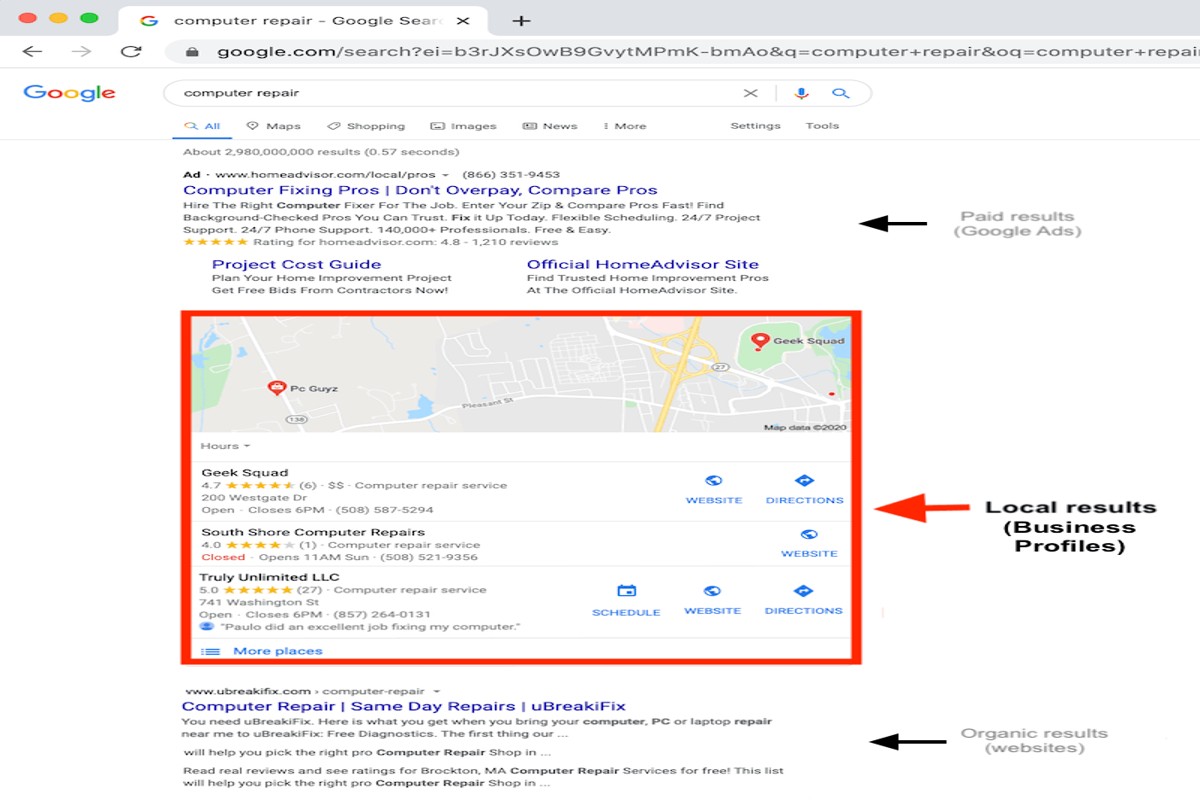
Task: Open Geek Squad business listing name
Action: pos(244,473)
